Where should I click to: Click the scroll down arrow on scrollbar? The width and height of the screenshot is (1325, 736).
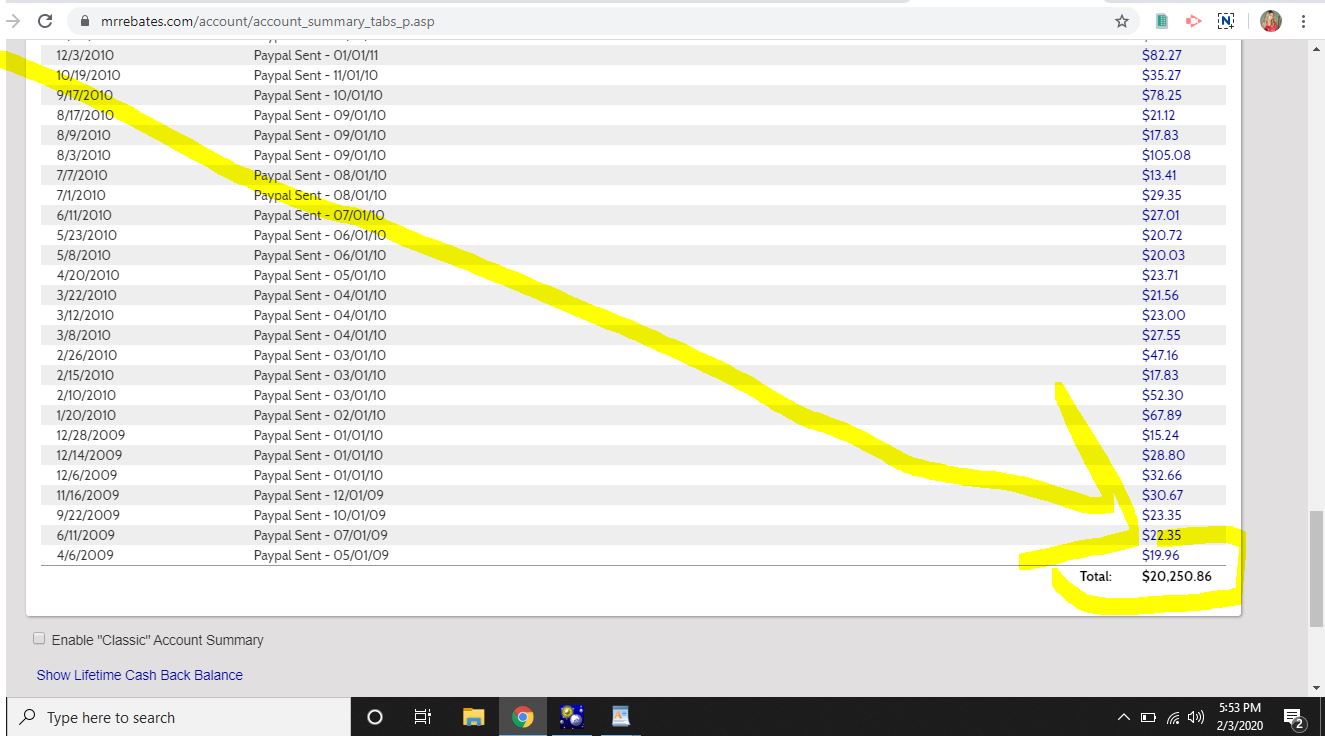1316,688
